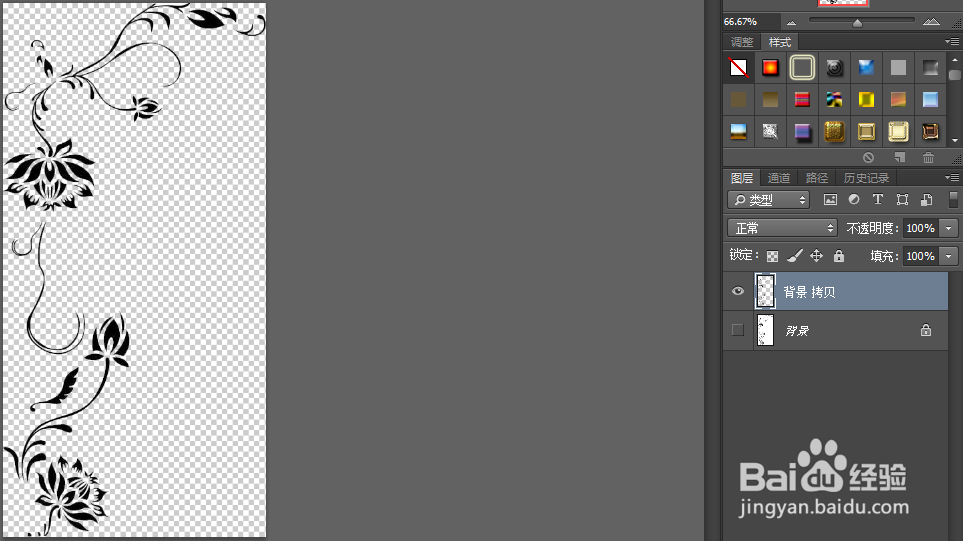Delete the selected style via trash
Viewport: 963px width, 541px height.
(x=929, y=158)
